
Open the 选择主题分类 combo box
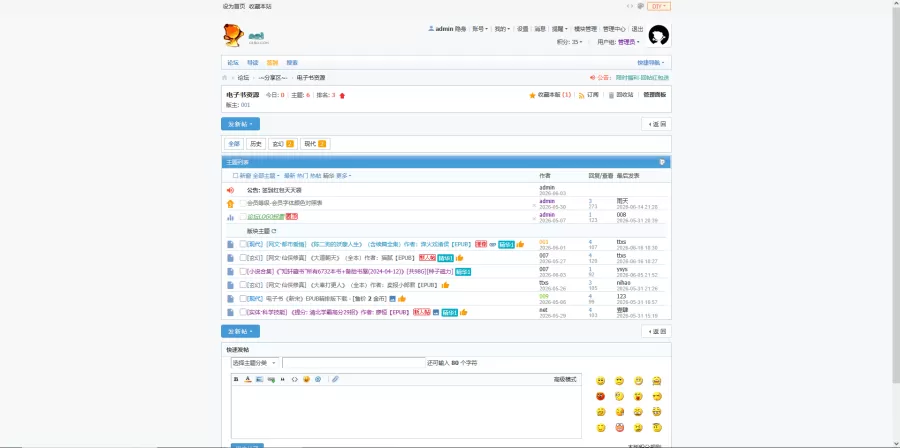pos(255,363)
